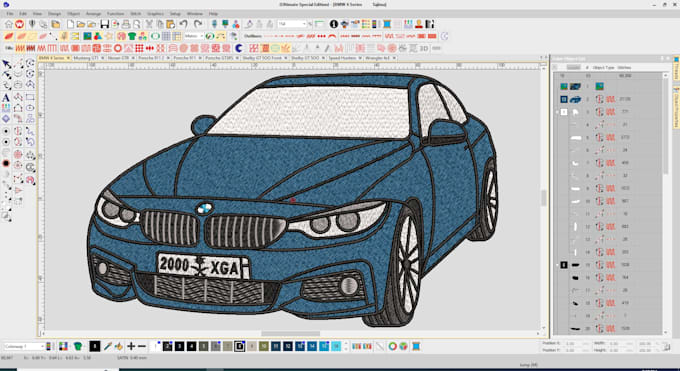The width and height of the screenshot is (680, 371).
Task: Click the eyedropper pencil icon in bottom bar
Action: [108, 346]
